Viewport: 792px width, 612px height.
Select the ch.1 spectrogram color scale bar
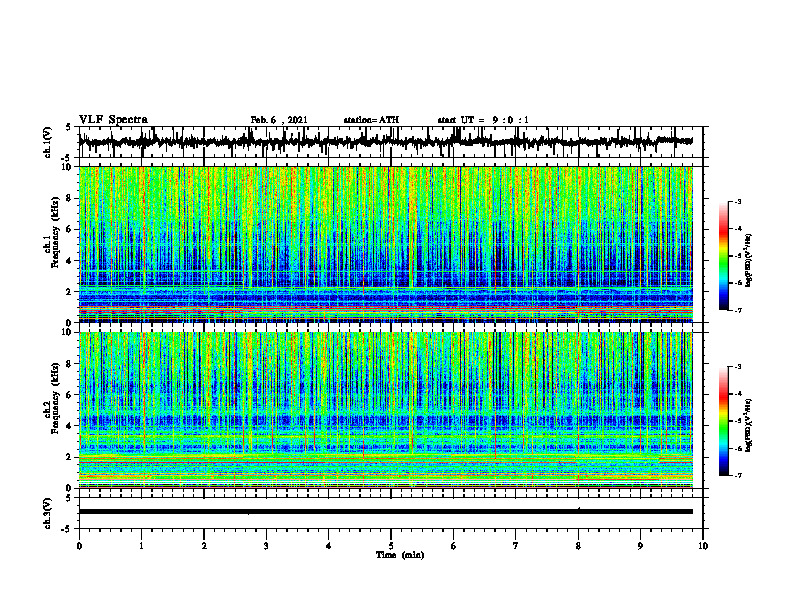click(723, 255)
